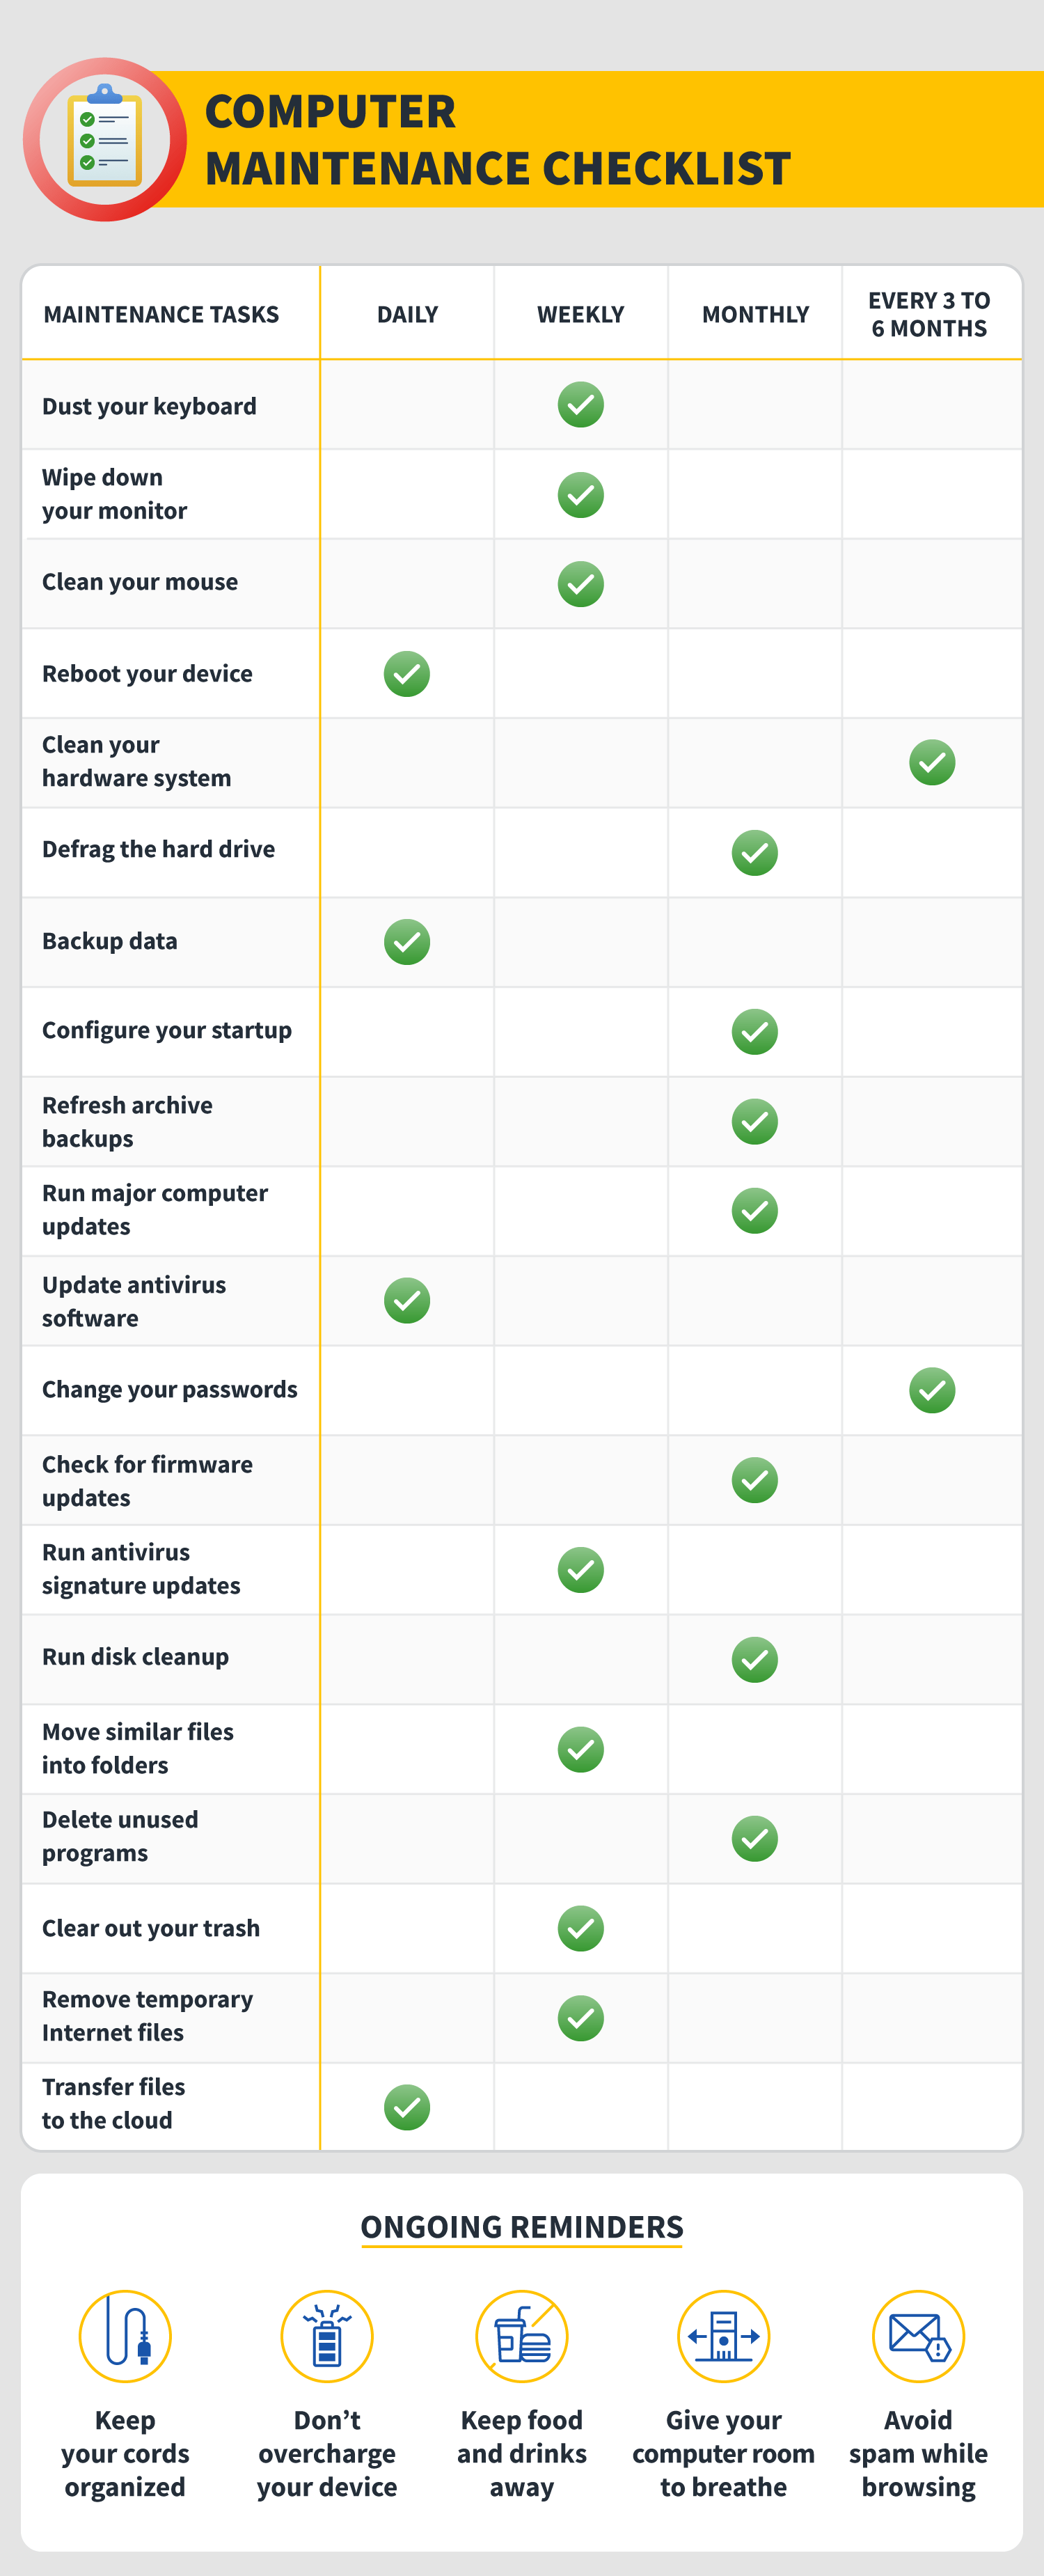Select the EVERY 3 TO 6 MONTHS header
Image resolution: width=1044 pixels, height=2576 pixels.
[929, 315]
